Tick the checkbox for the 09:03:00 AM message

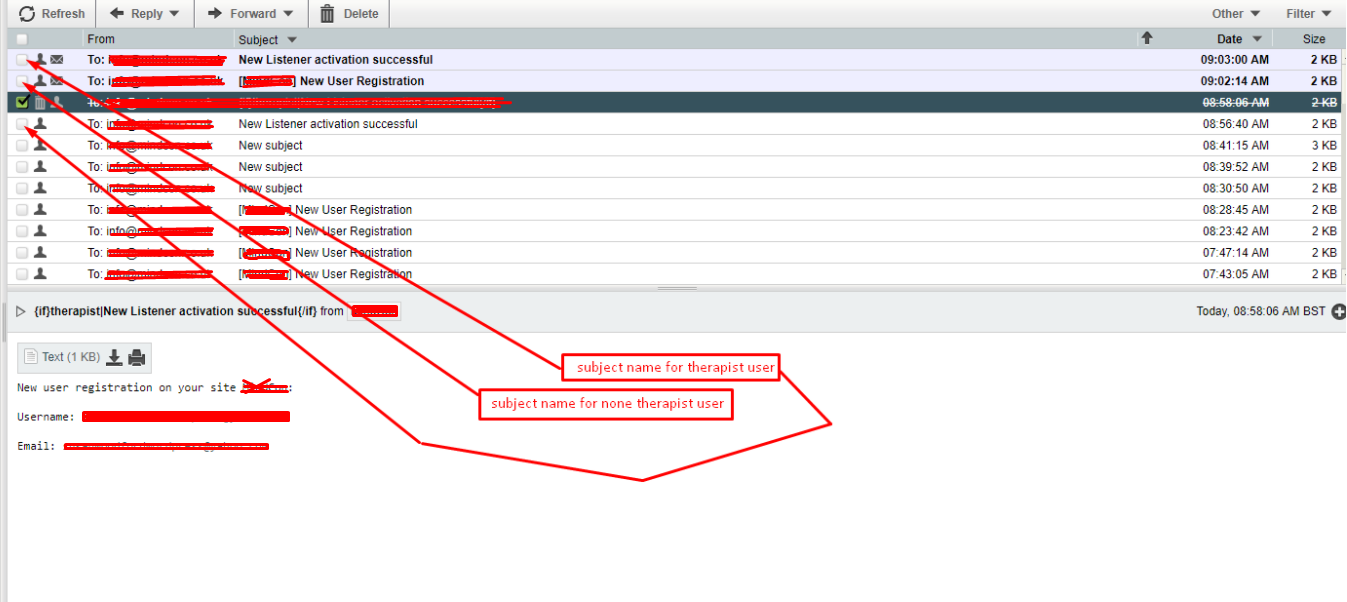(22, 60)
